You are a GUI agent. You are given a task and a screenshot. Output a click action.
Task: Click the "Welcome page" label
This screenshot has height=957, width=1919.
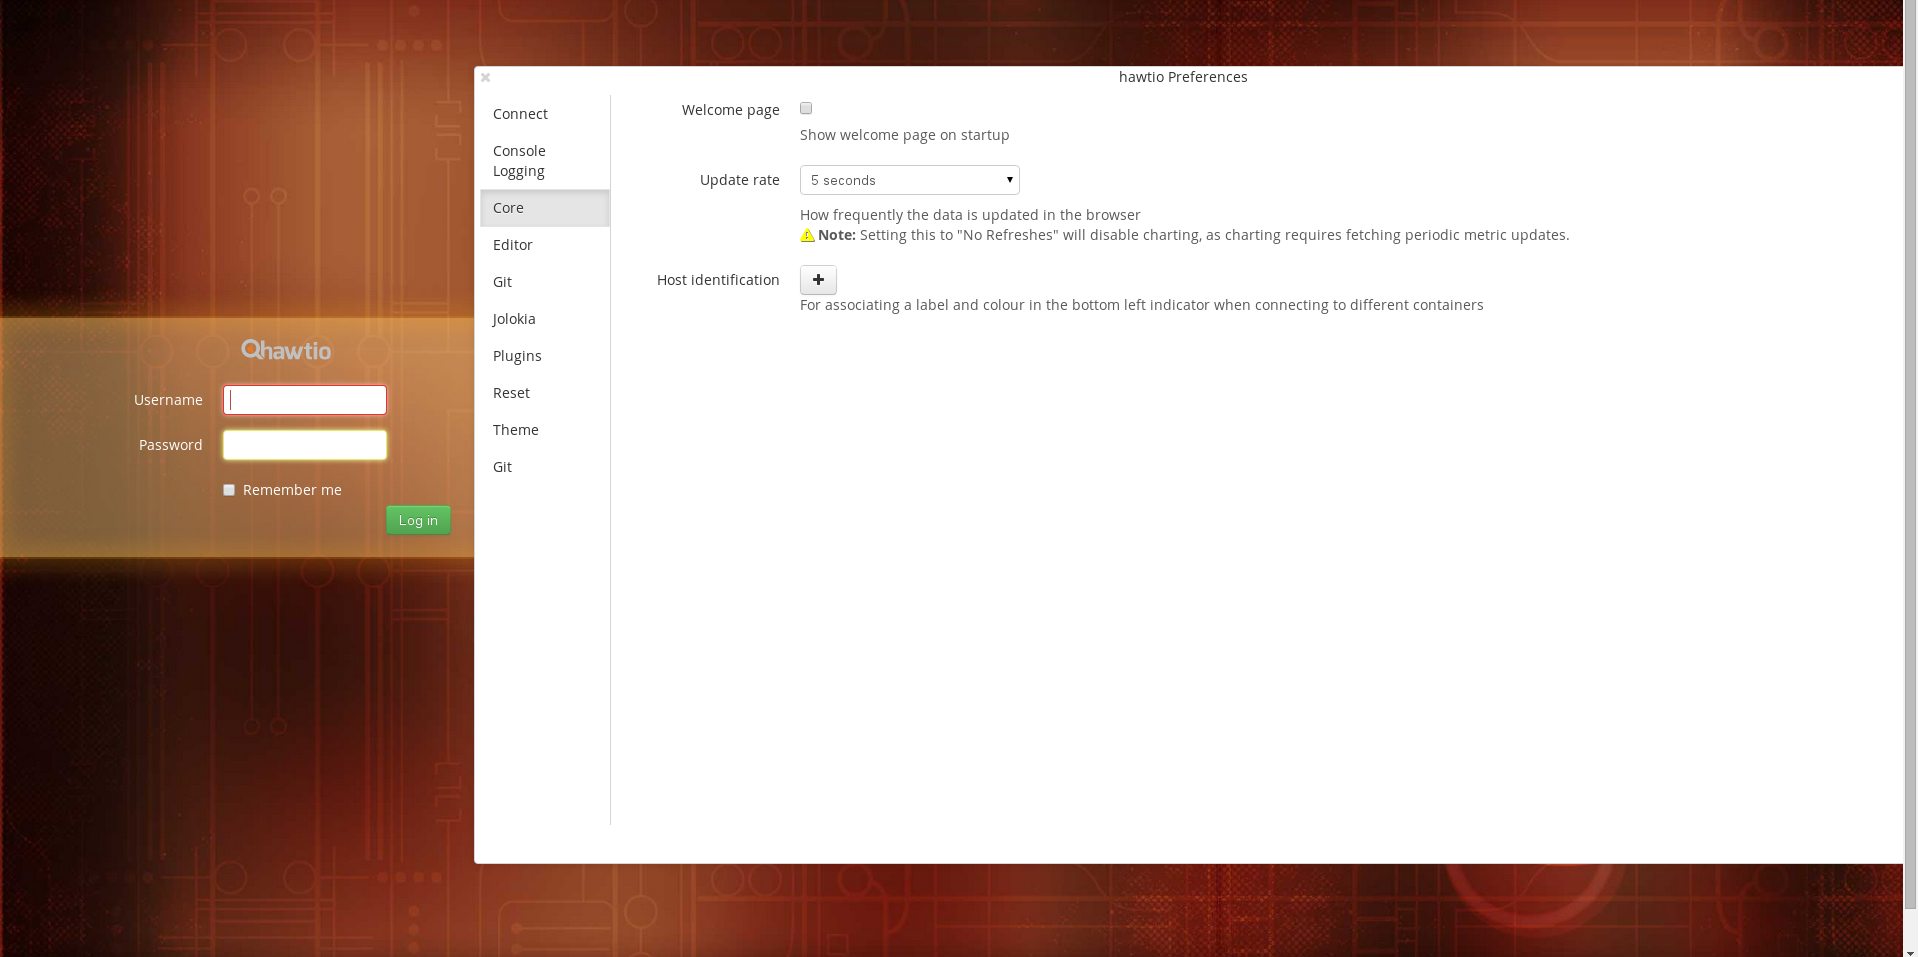(730, 110)
